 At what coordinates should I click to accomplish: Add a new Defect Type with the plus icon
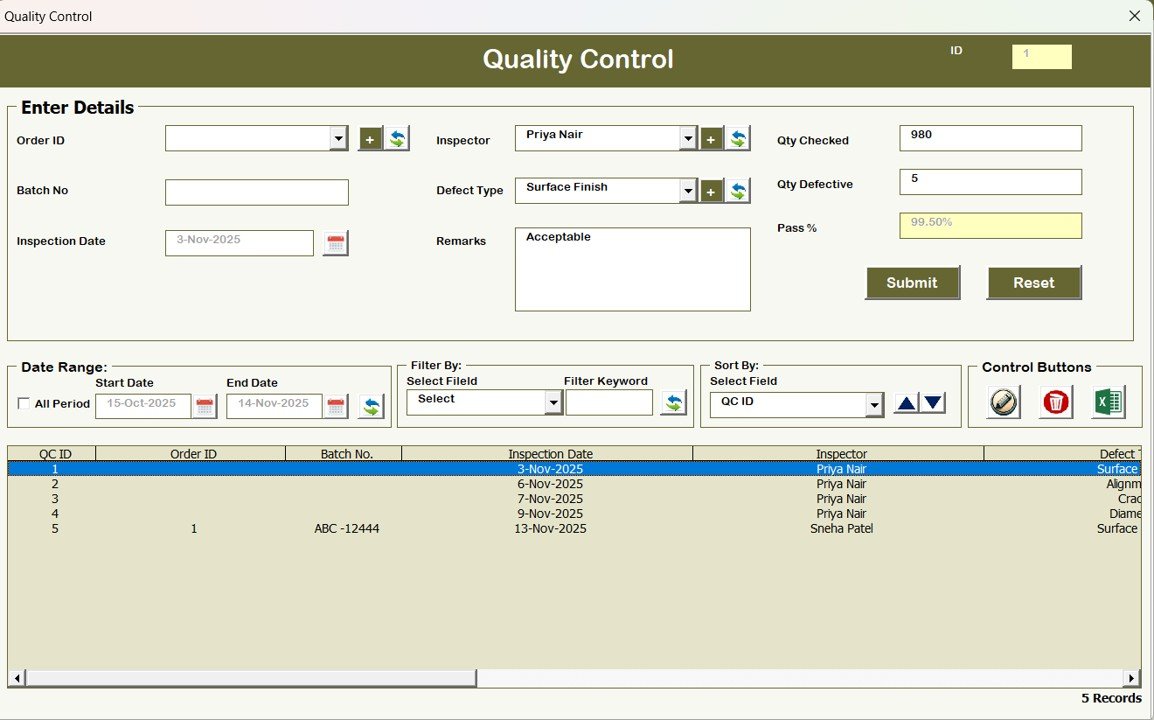[x=711, y=190]
